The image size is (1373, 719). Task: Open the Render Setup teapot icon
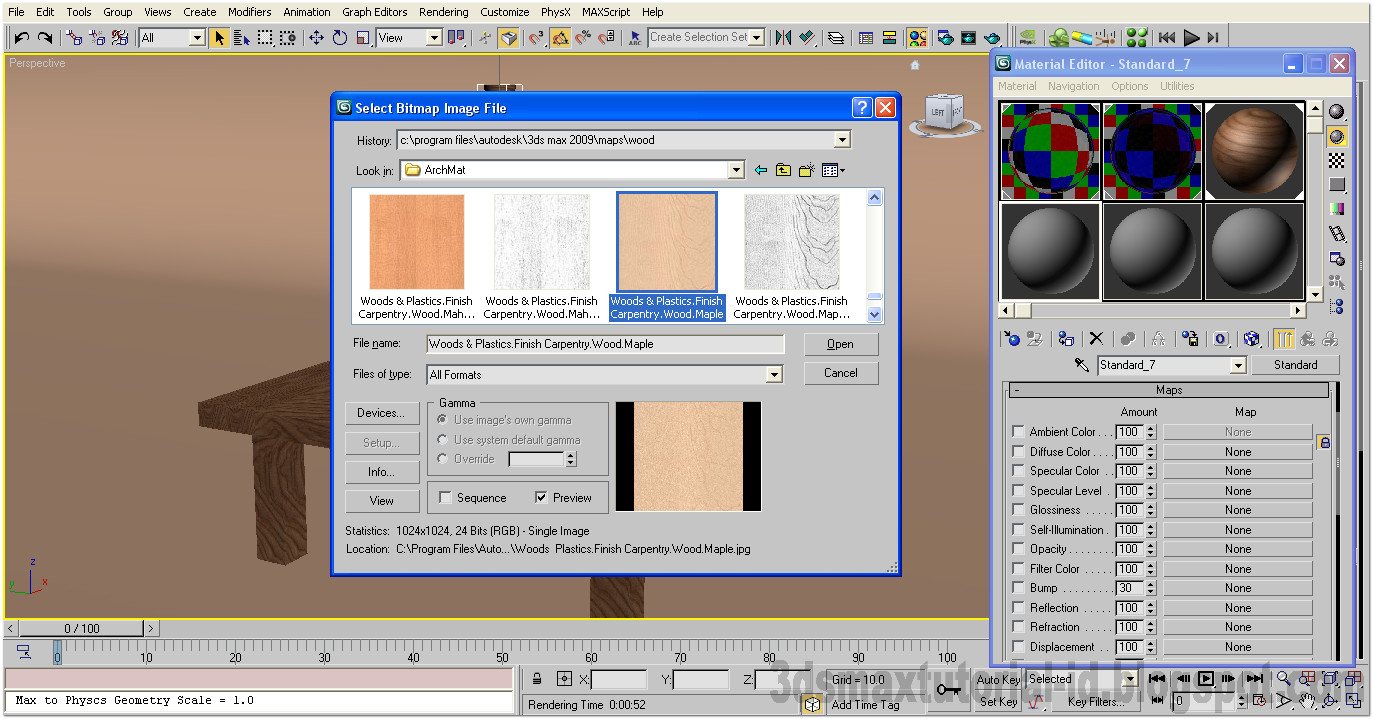click(x=945, y=37)
